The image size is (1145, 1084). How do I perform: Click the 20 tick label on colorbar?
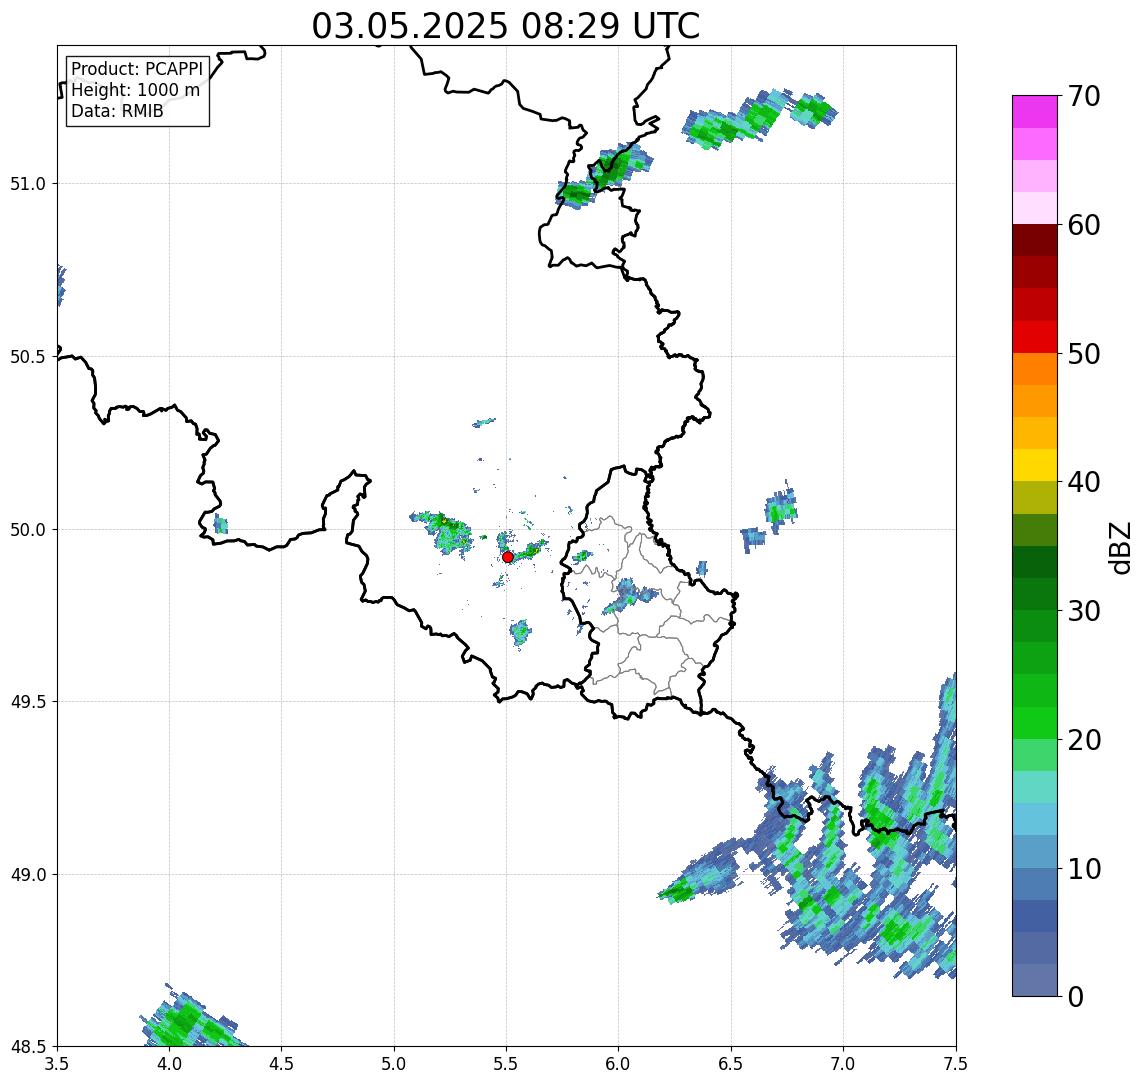point(1084,740)
